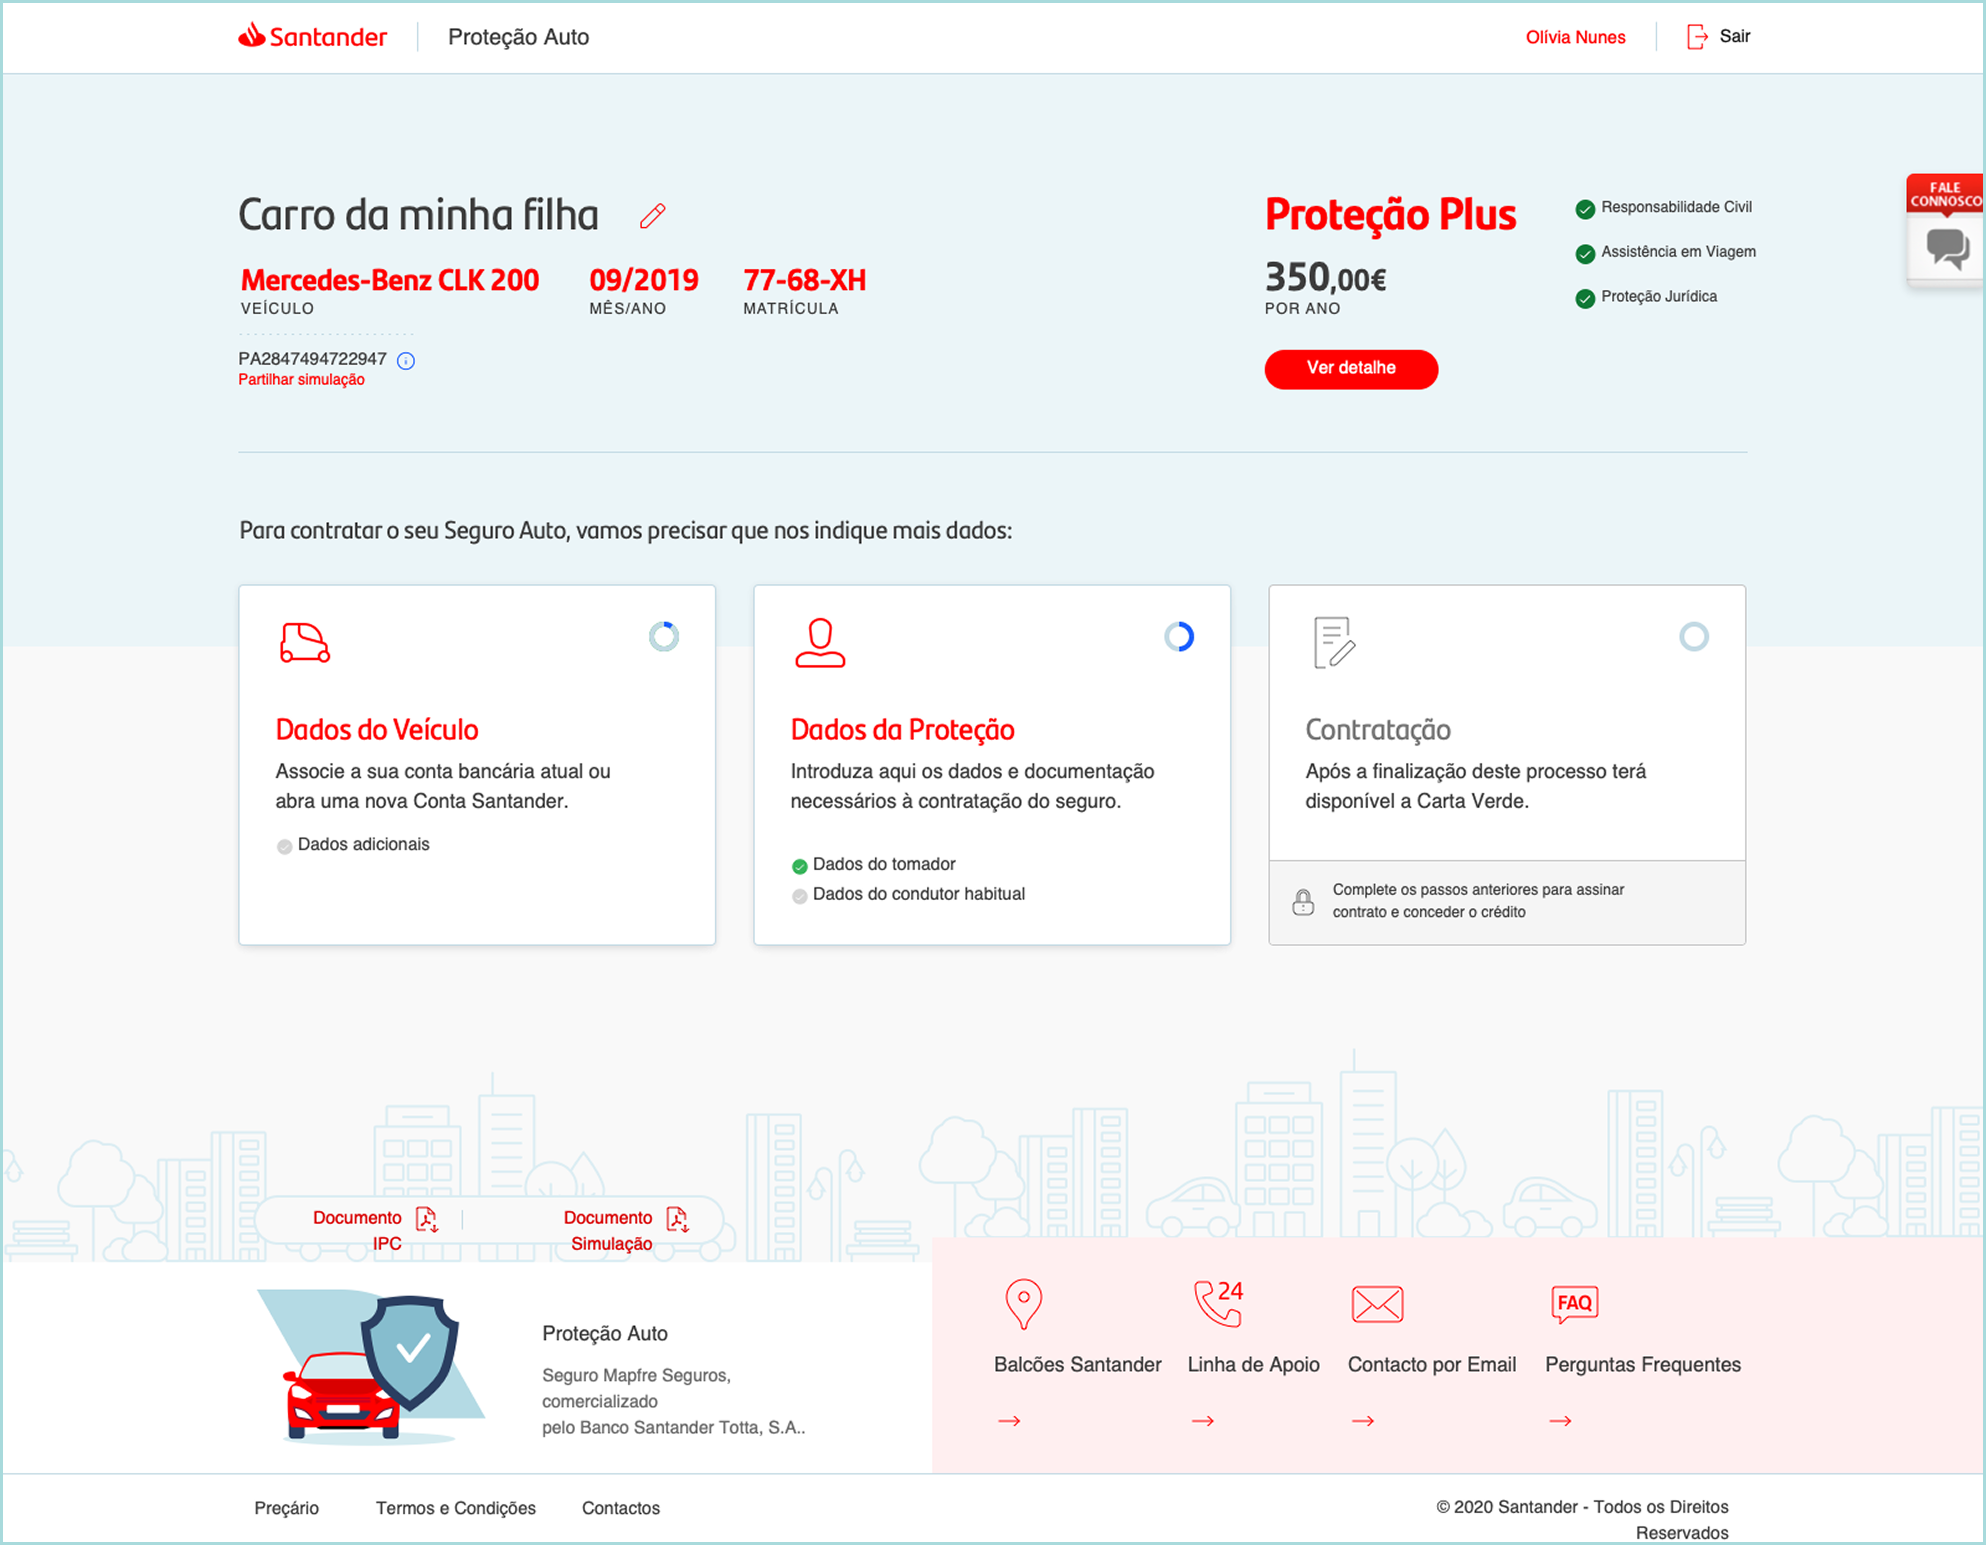This screenshot has height=1545, width=1986.
Task: Download the Documento Simulação PDF icon
Action: (678, 1219)
